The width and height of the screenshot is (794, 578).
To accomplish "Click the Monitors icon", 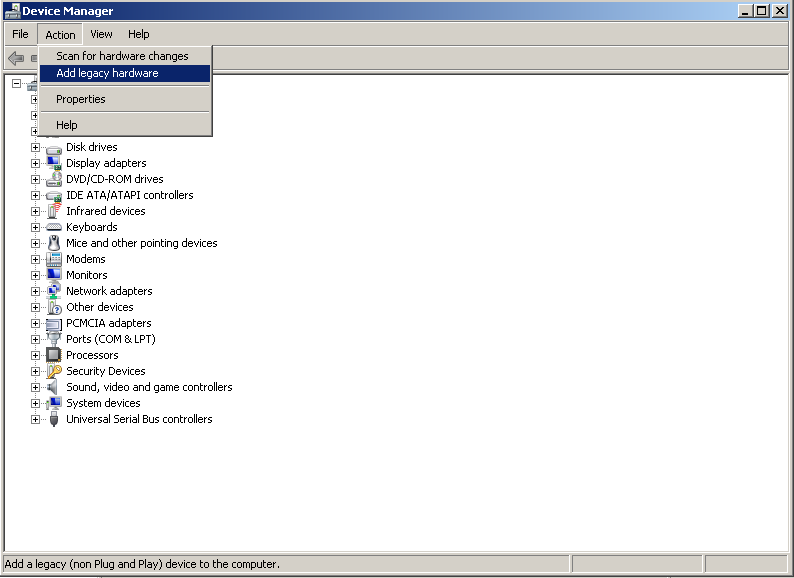I will (x=54, y=275).
